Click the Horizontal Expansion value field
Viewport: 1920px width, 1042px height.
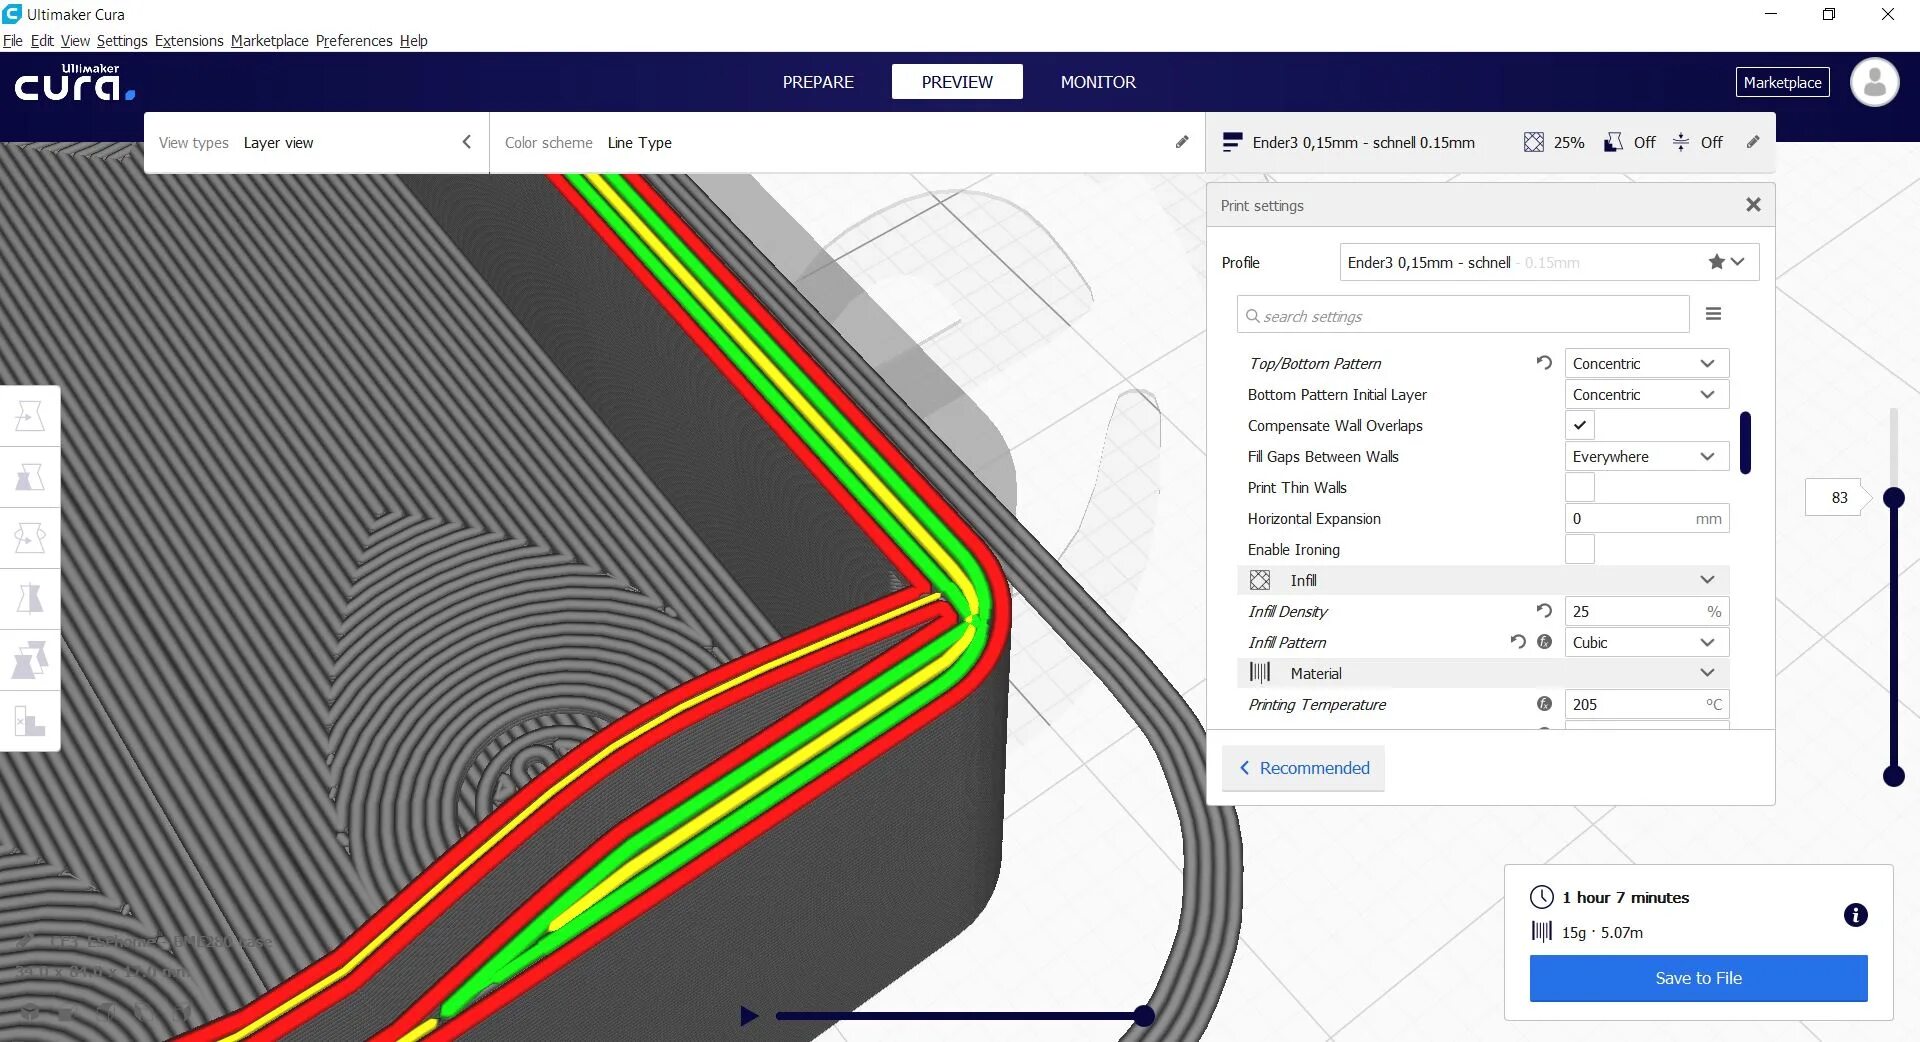click(1646, 518)
